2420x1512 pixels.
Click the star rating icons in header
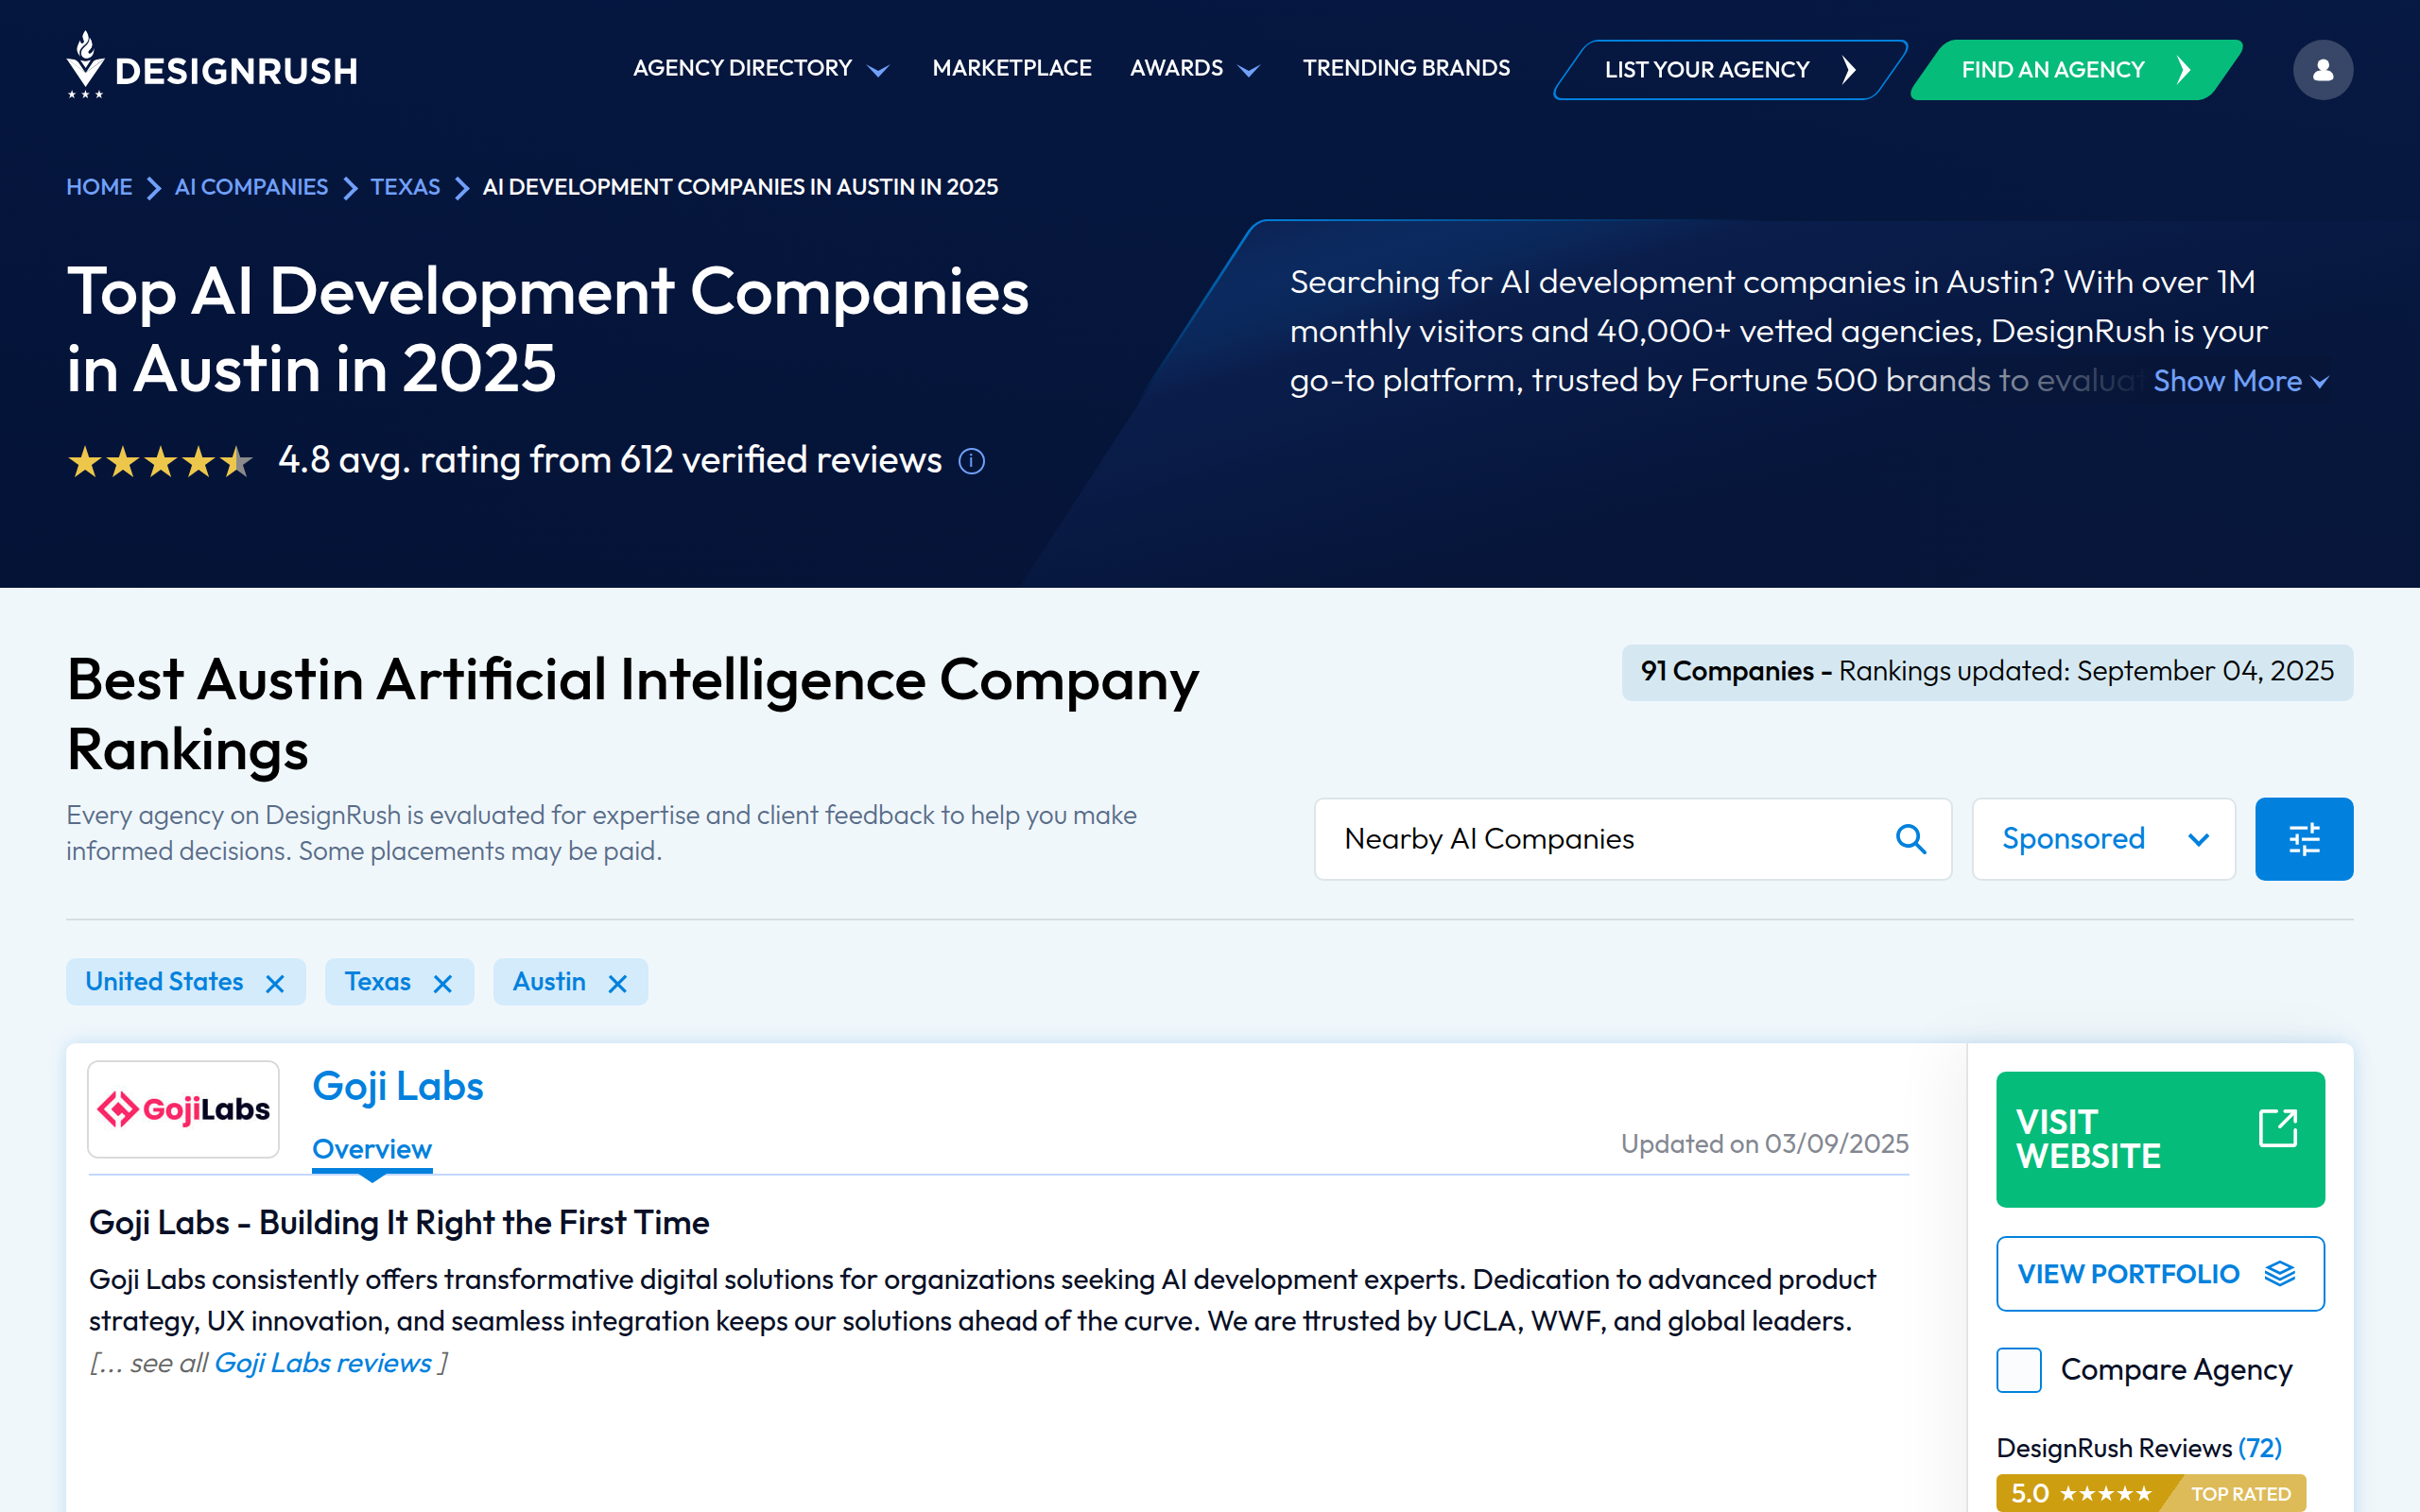coord(160,461)
